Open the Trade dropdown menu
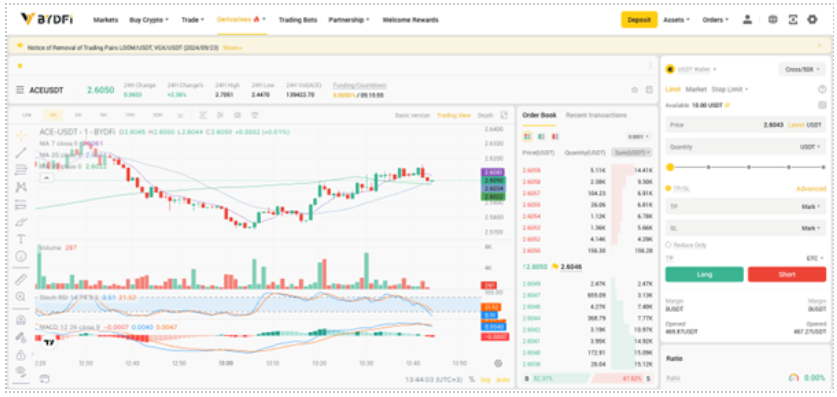The height and width of the screenshot is (397, 837). click(x=193, y=20)
